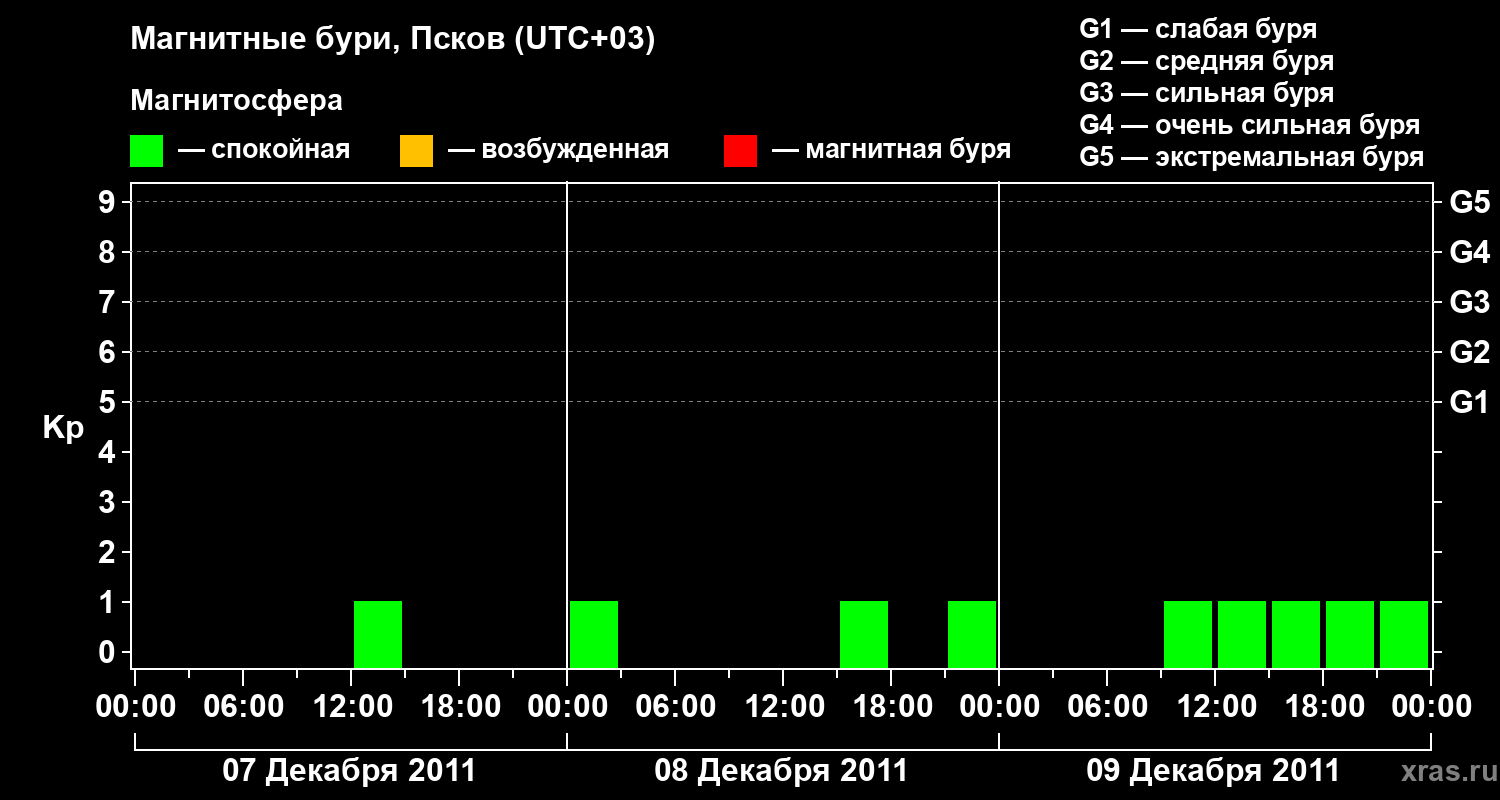Select the 08 Декабря bar at 15:00–18:00
Image resolution: width=1500 pixels, height=800 pixels.
[864, 634]
